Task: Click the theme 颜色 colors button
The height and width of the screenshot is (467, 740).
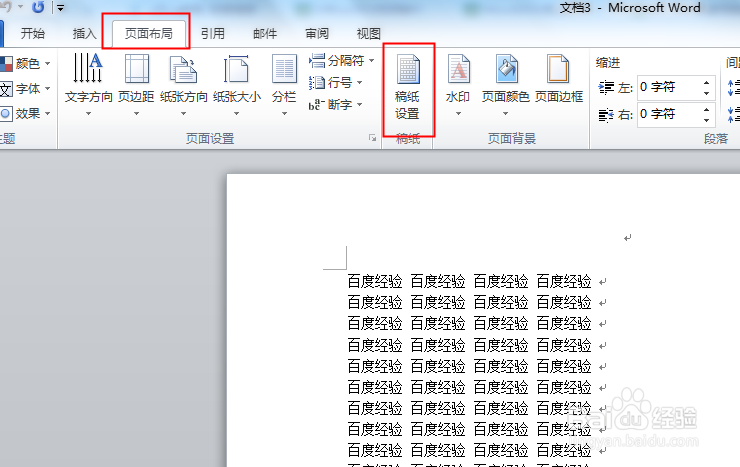Action: pyautogui.click(x=25, y=63)
